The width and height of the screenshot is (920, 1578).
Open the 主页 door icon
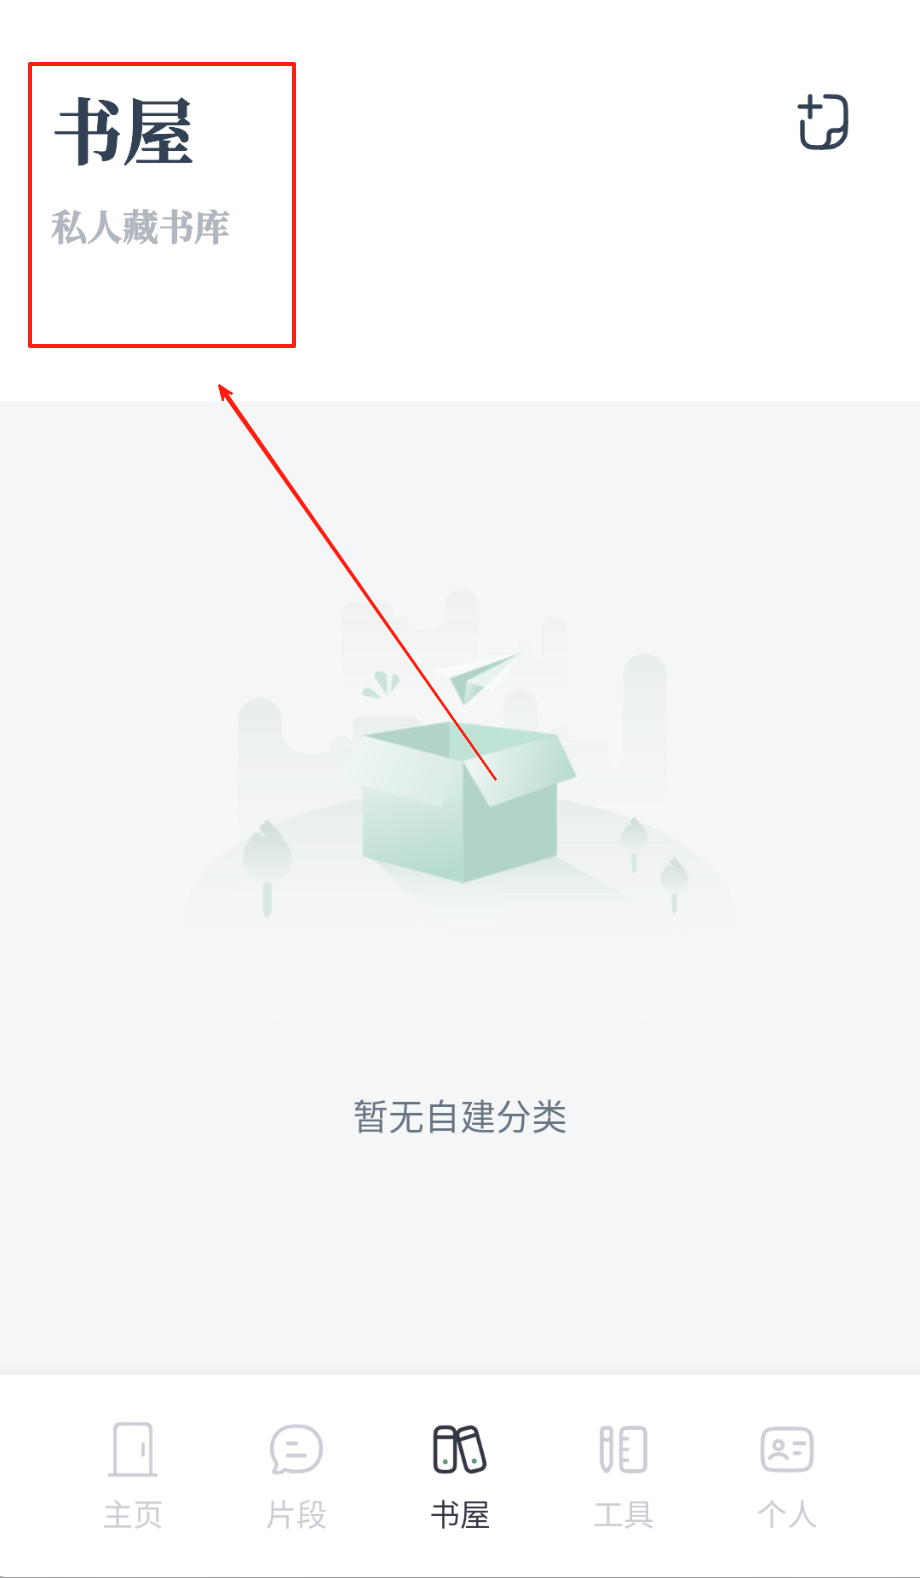click(133, 1449)
